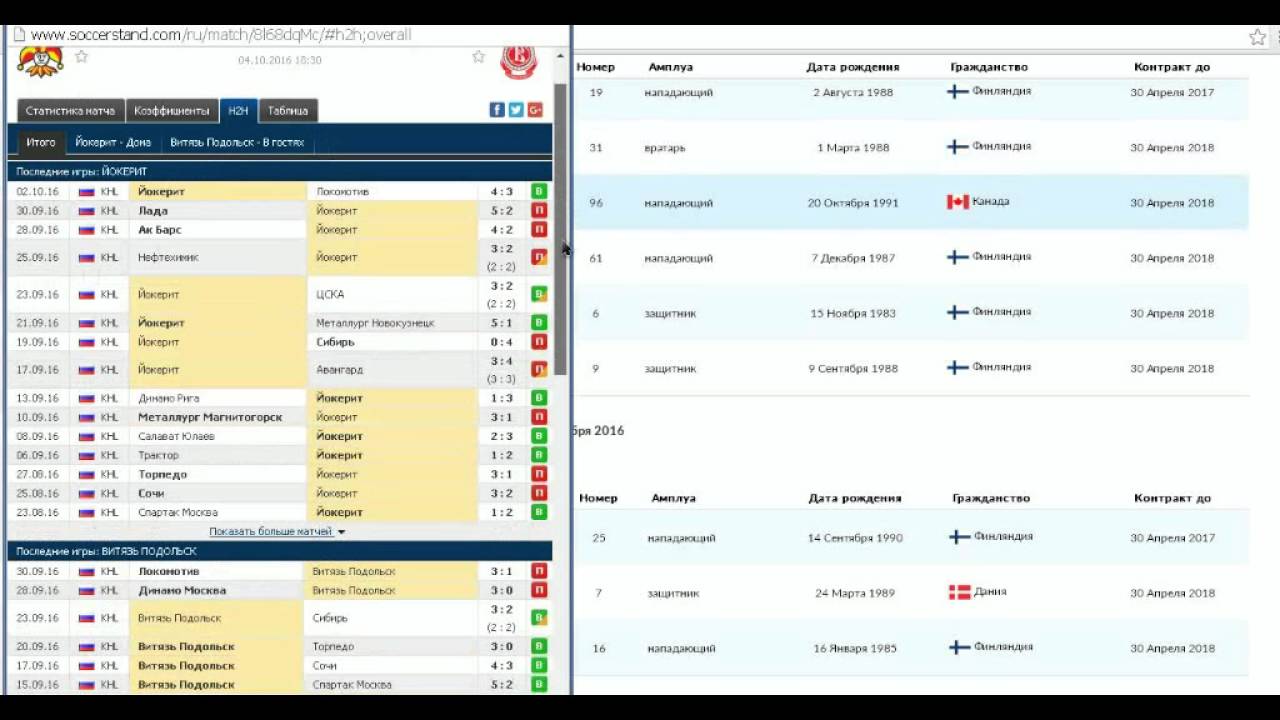Page icon in left browser address bar

[18, 35]
